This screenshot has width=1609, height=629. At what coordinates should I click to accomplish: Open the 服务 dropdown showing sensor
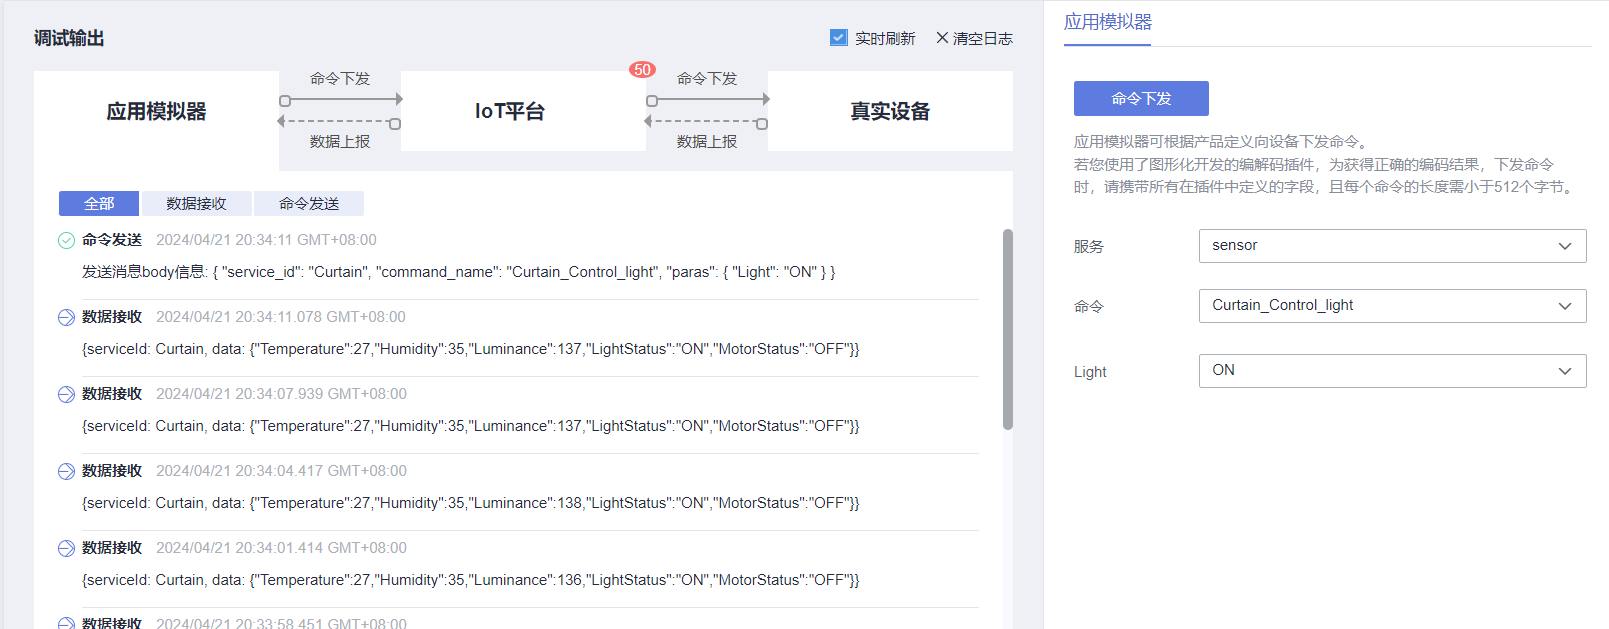1392,246
